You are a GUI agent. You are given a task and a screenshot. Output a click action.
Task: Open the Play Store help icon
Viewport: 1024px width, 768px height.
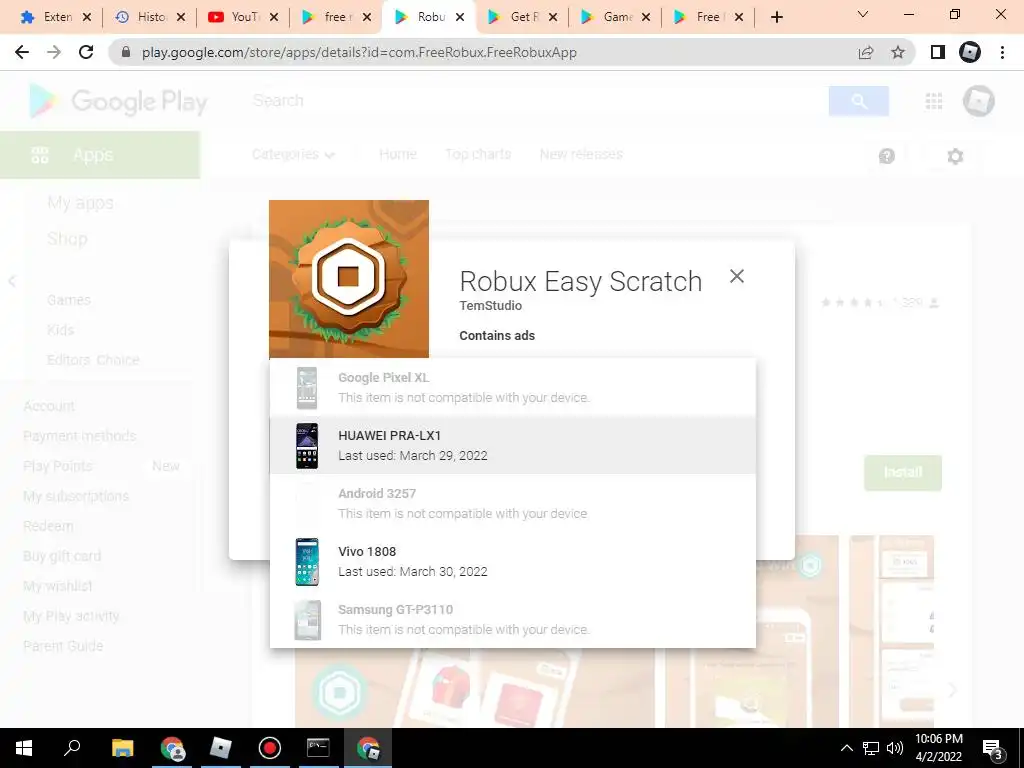[x=886, y=156]
